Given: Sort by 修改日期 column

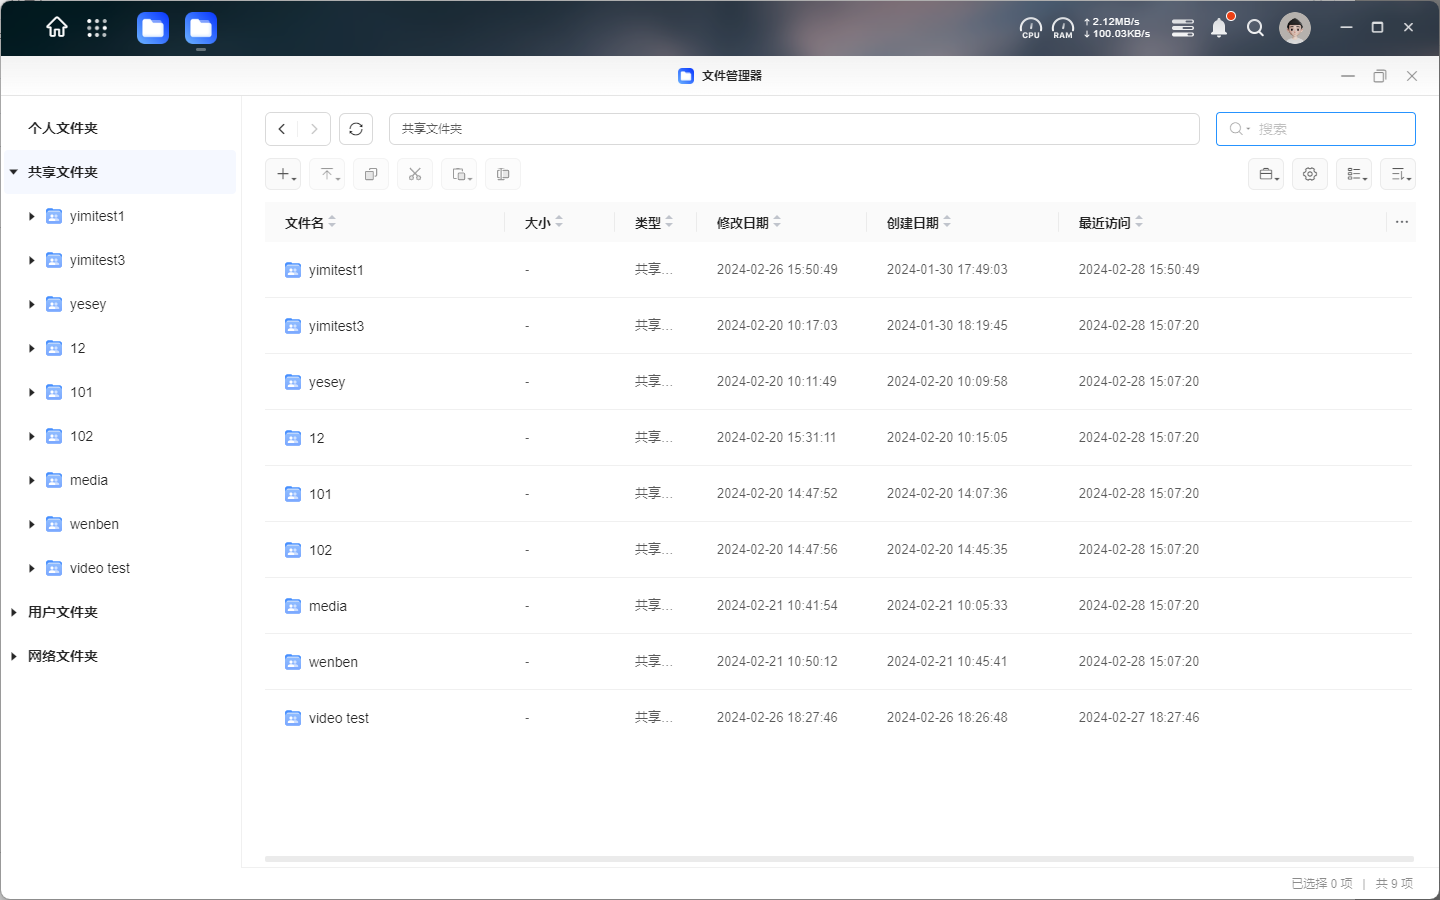Looking at the screenshot, I should (749, 223).
